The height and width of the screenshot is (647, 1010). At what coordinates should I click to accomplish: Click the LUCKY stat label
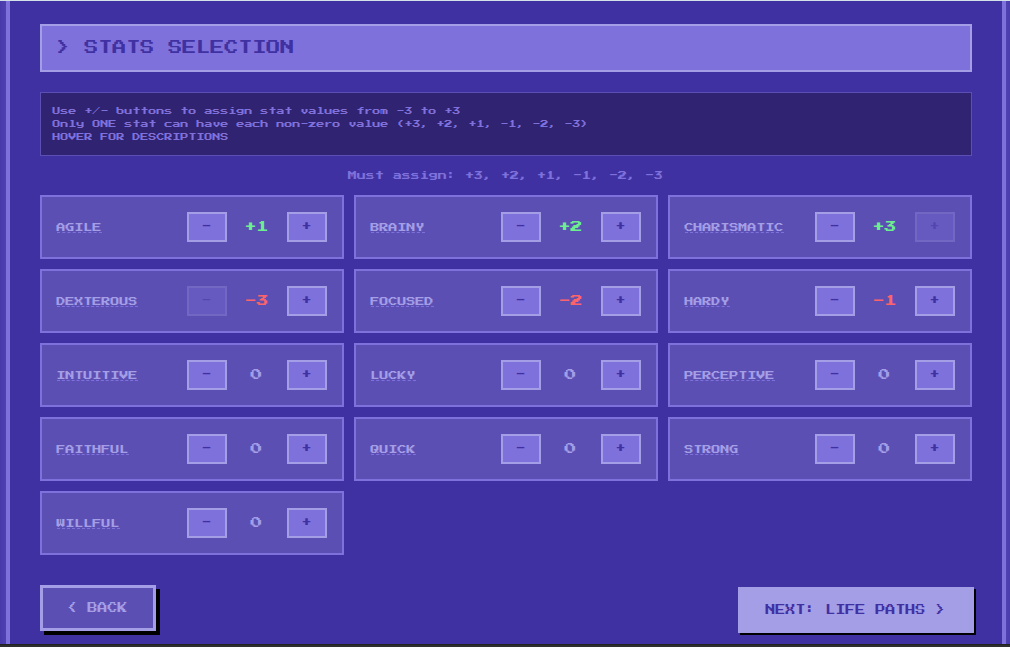click(x=393, y=376)
